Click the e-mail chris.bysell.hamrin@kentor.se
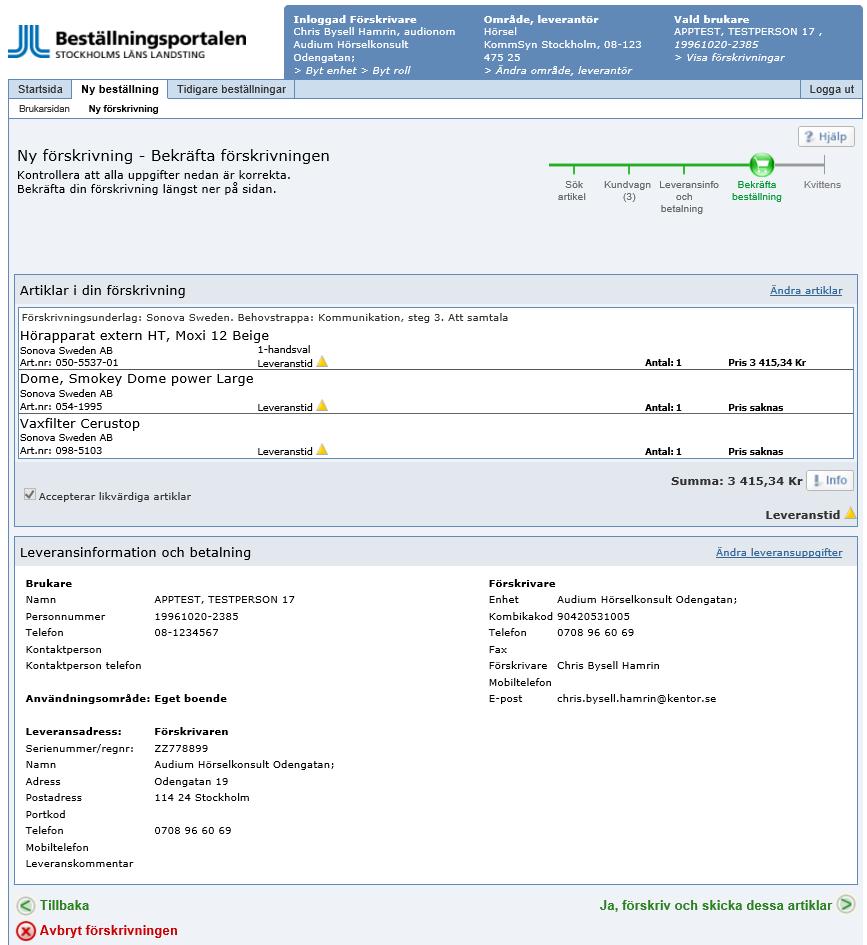 click(636, 699)
